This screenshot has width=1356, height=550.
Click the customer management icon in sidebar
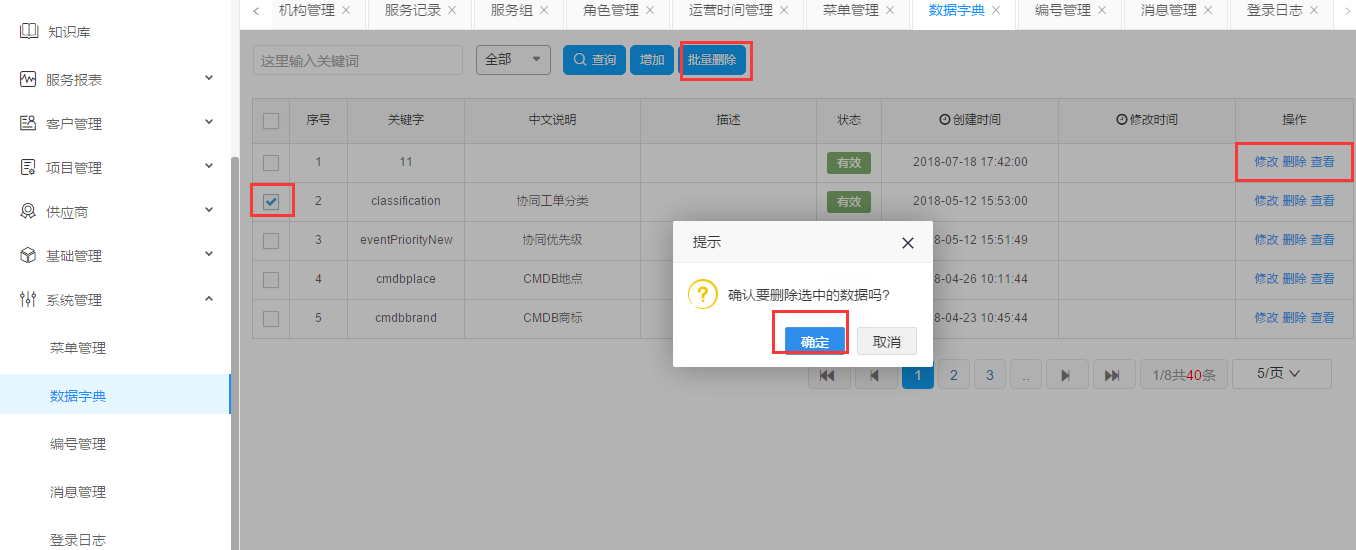coord(28,123)
